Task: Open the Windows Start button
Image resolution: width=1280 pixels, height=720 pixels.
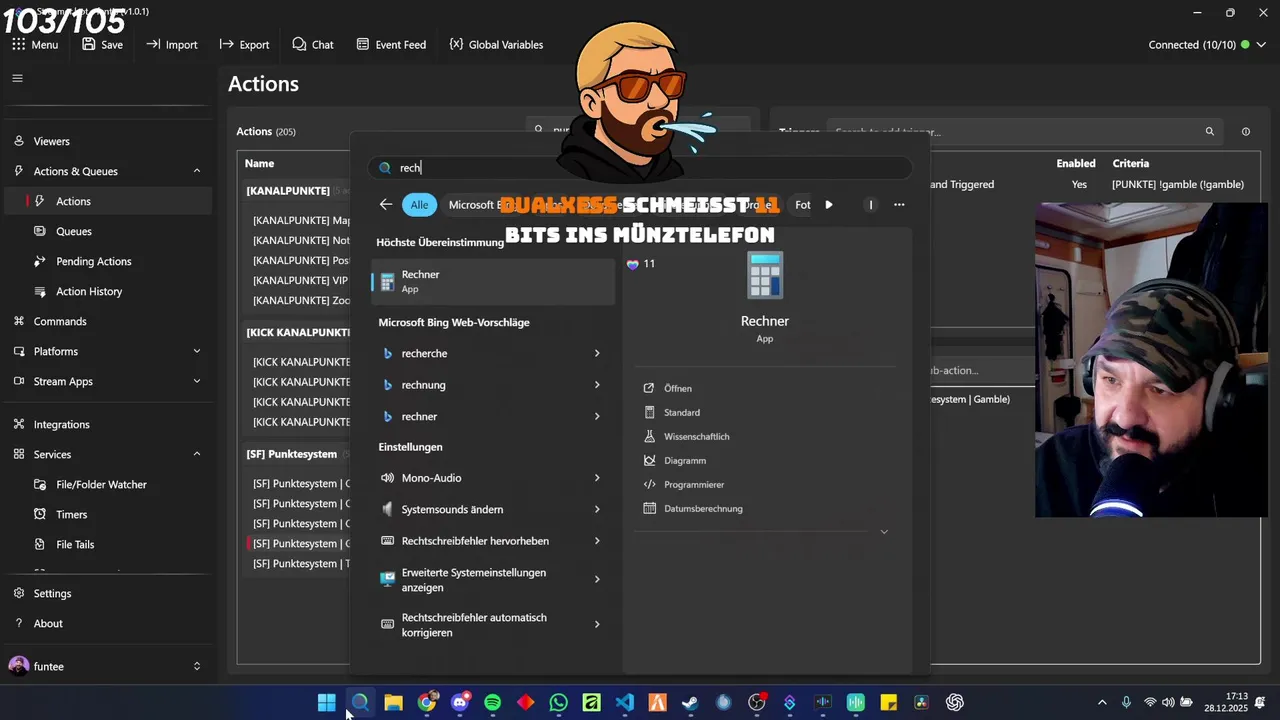Action: [x=327, y=703]
